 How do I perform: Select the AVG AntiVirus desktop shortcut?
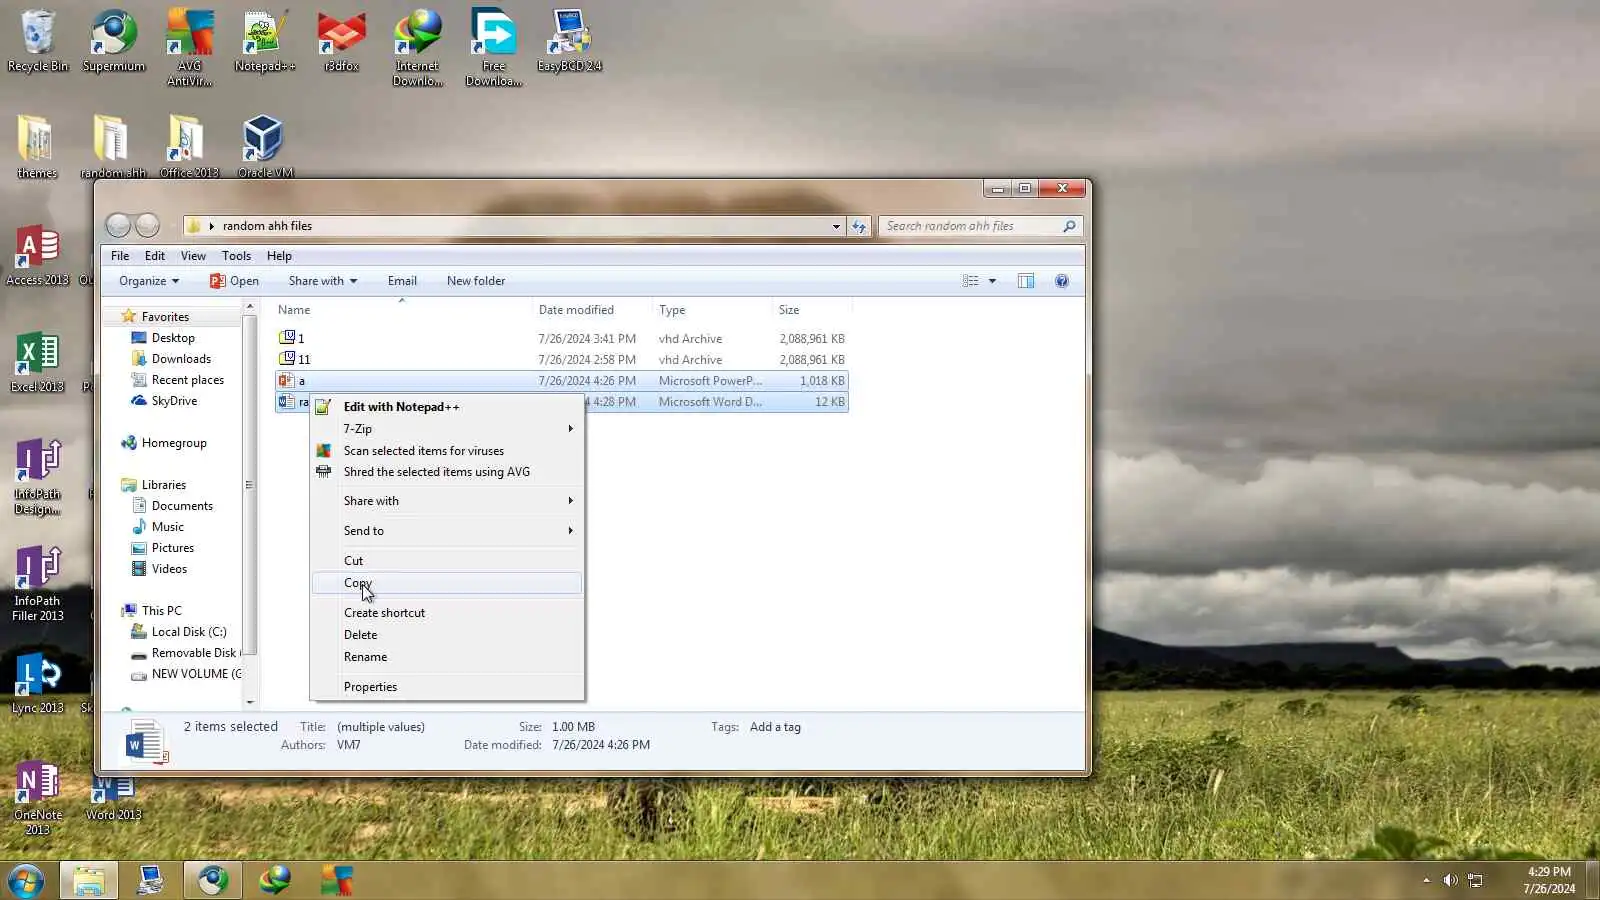pyautogui.click(x=190, y=48)
